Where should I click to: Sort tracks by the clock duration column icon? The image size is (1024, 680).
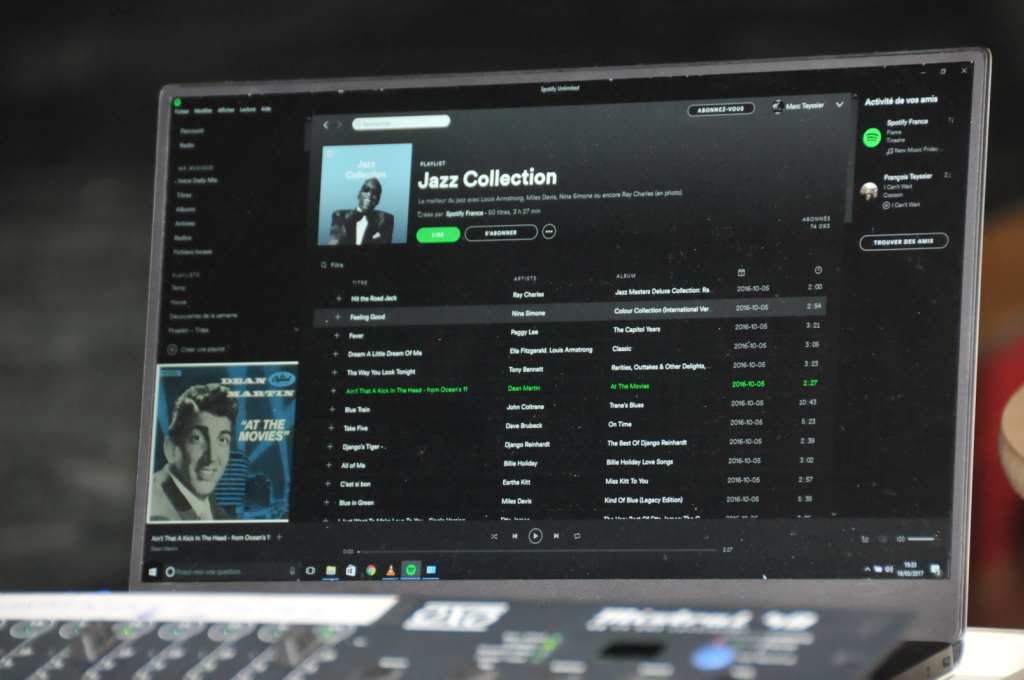[x=818, y=270]
